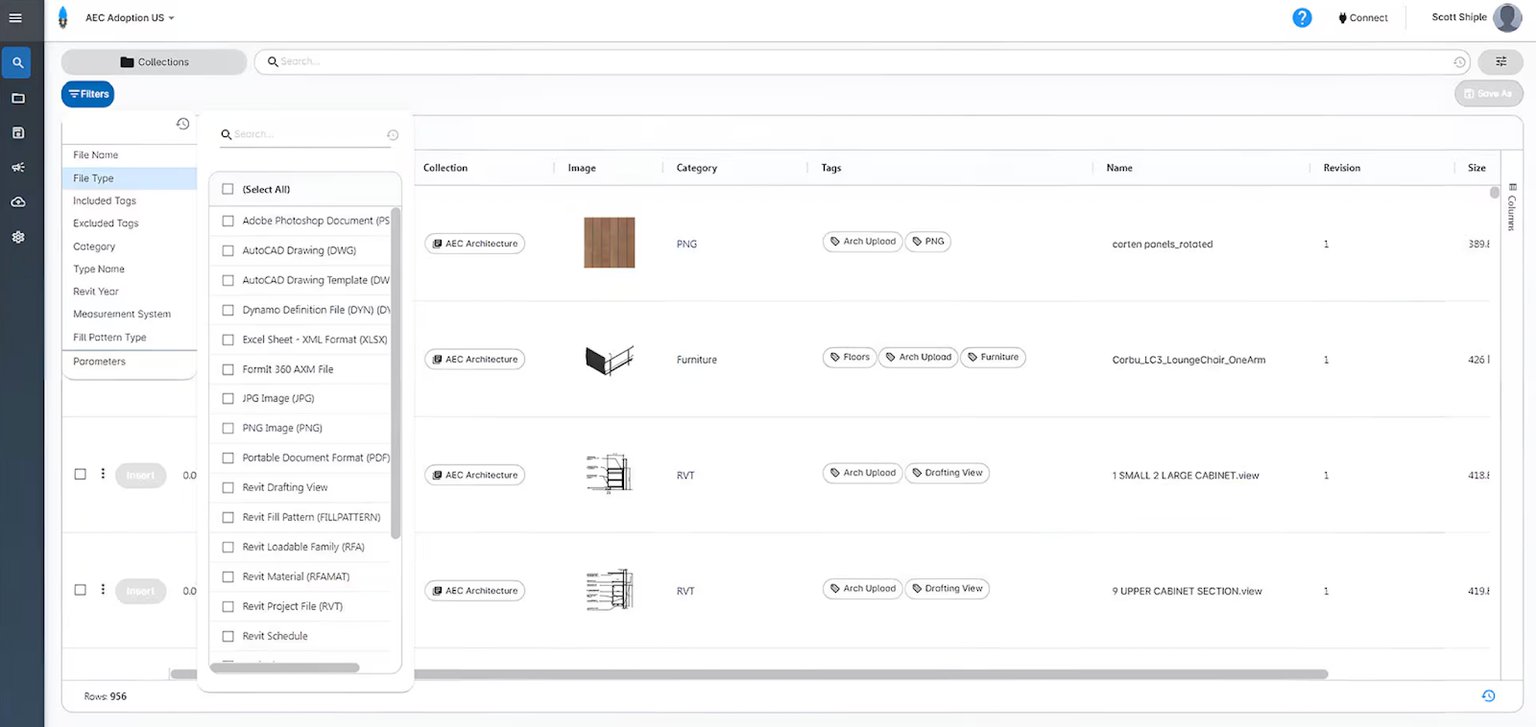Image resolution: width=1536 pixels, height=727 pixels.
Task: Select the Search icon in the left sidebar
Action: click(16, 61)
